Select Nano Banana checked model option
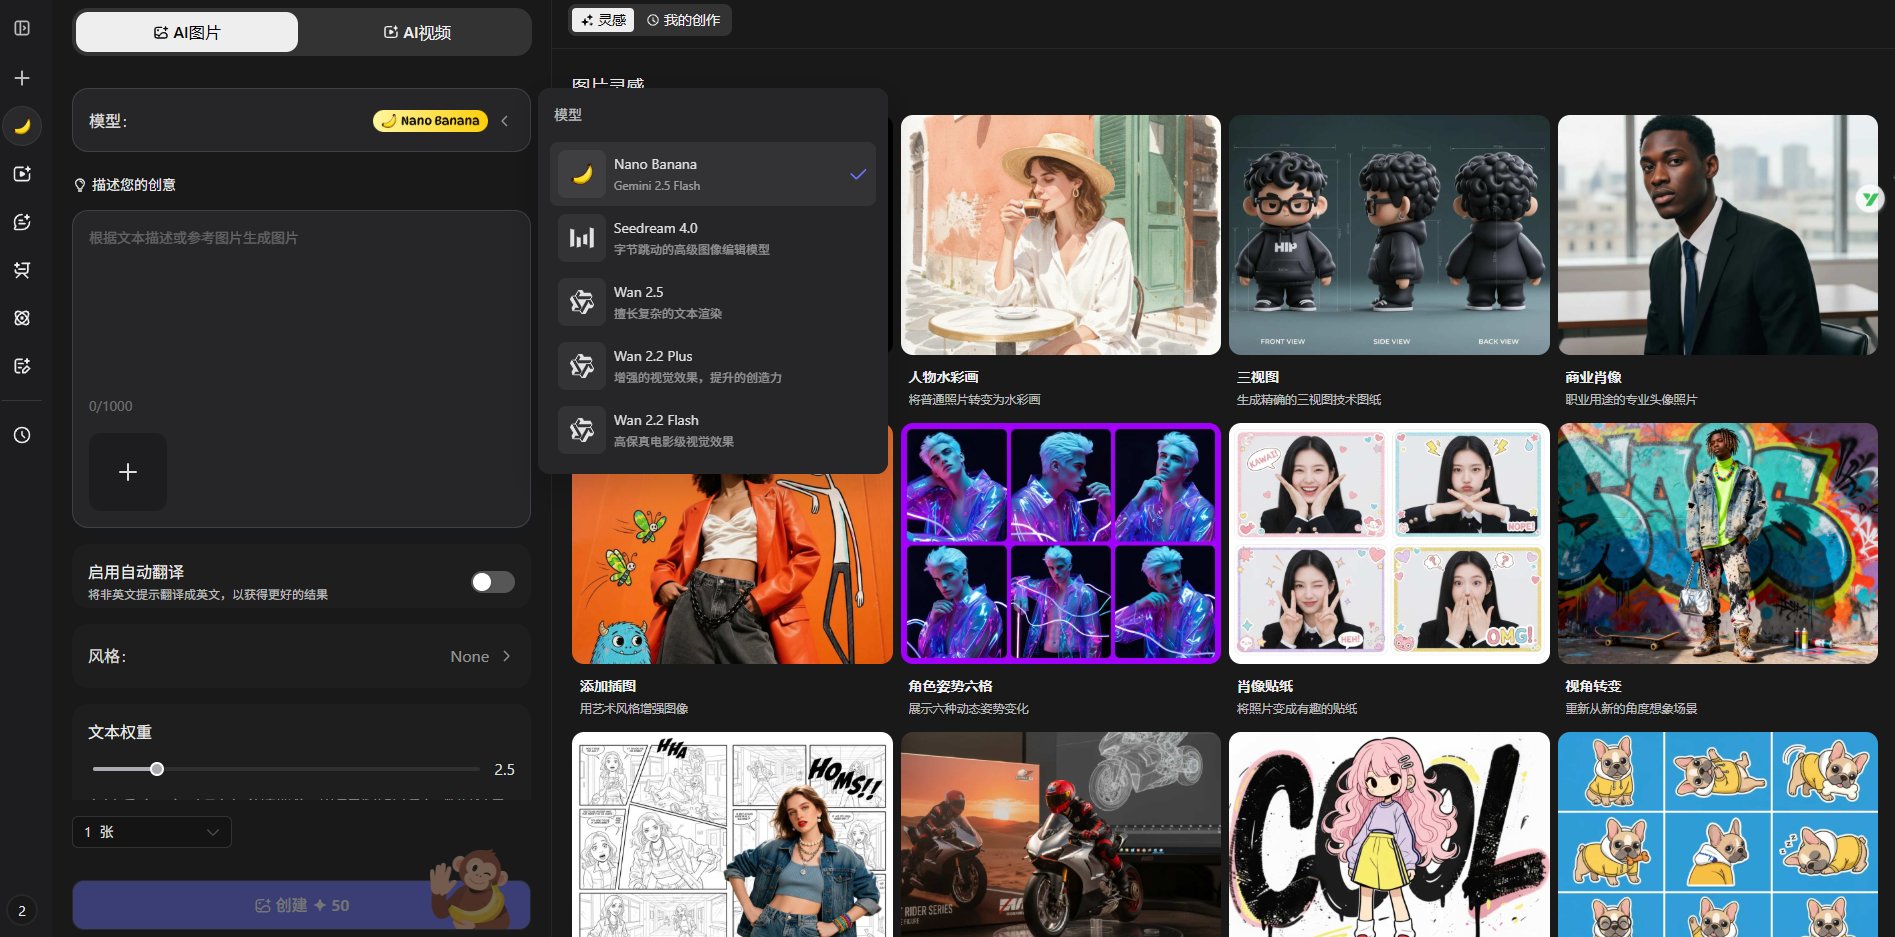The height and width of the screenshot is (937, 1895). tap(712, 174)
